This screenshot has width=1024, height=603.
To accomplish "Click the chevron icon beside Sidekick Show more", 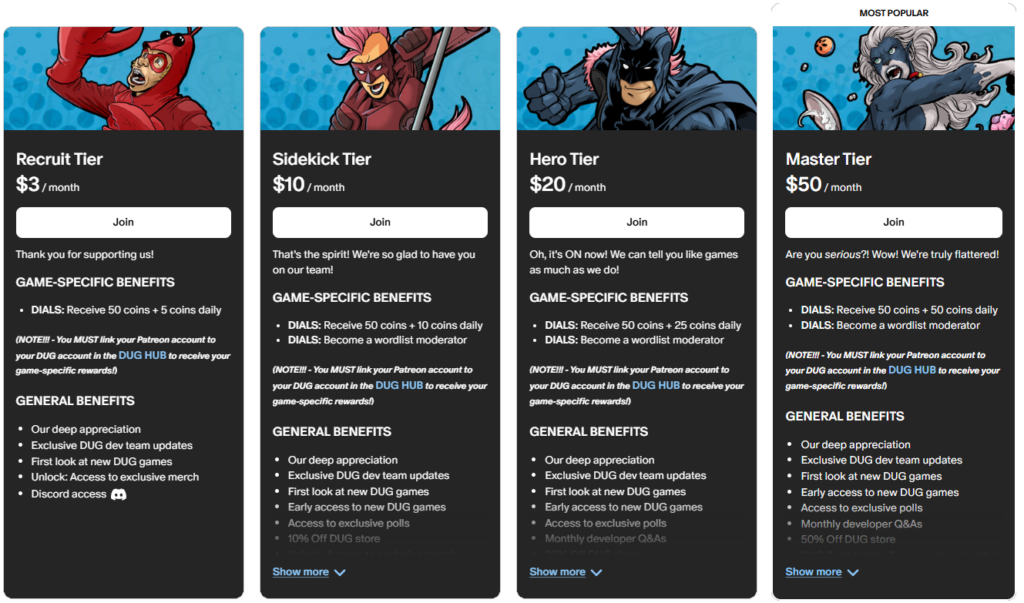I will click(340, 572).
